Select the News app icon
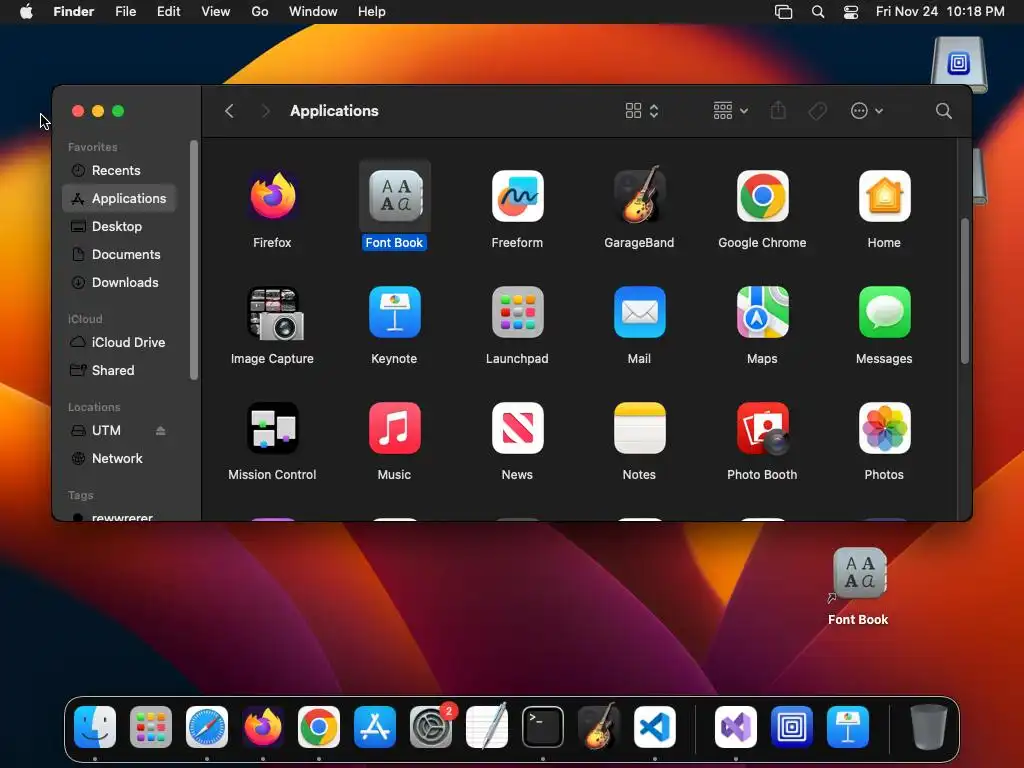Viewport: 1024px width, 768px height. point(517,428)
